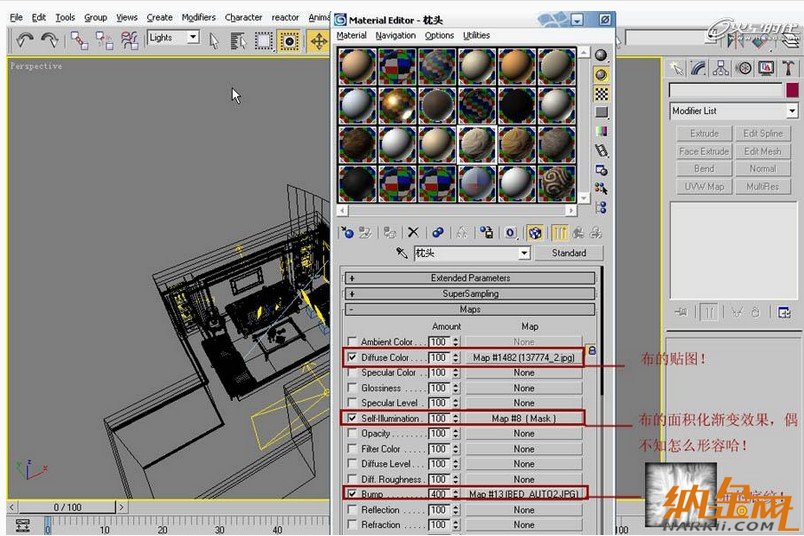This screenshot has width=804, height=536.
Task: Disable the Diffuse Color map checkbox
Action: click(352, 357)
